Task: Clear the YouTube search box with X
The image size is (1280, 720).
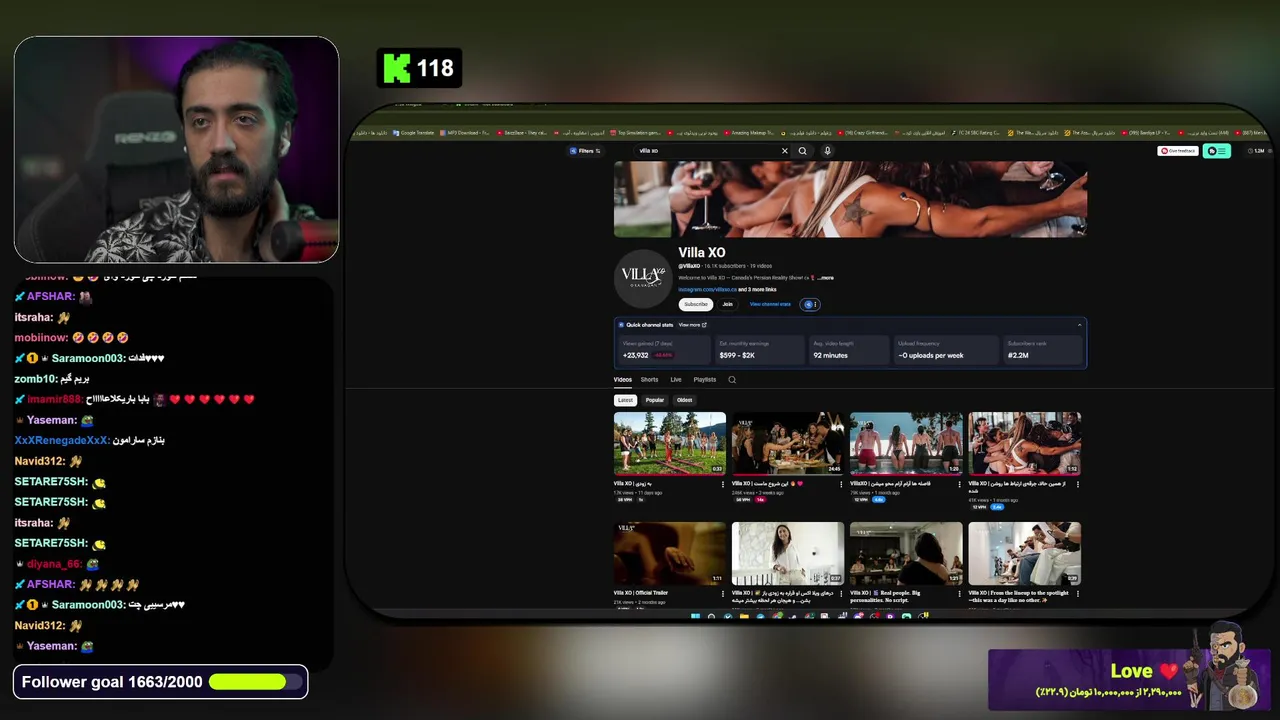Action: click(784, 151)
